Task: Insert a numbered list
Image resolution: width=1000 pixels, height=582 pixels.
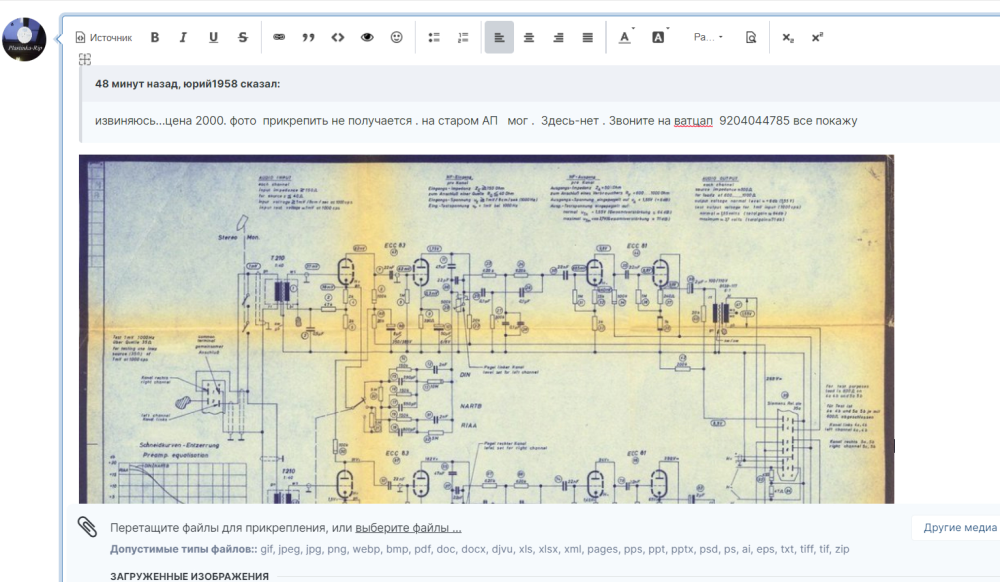Action: (463, 38)
